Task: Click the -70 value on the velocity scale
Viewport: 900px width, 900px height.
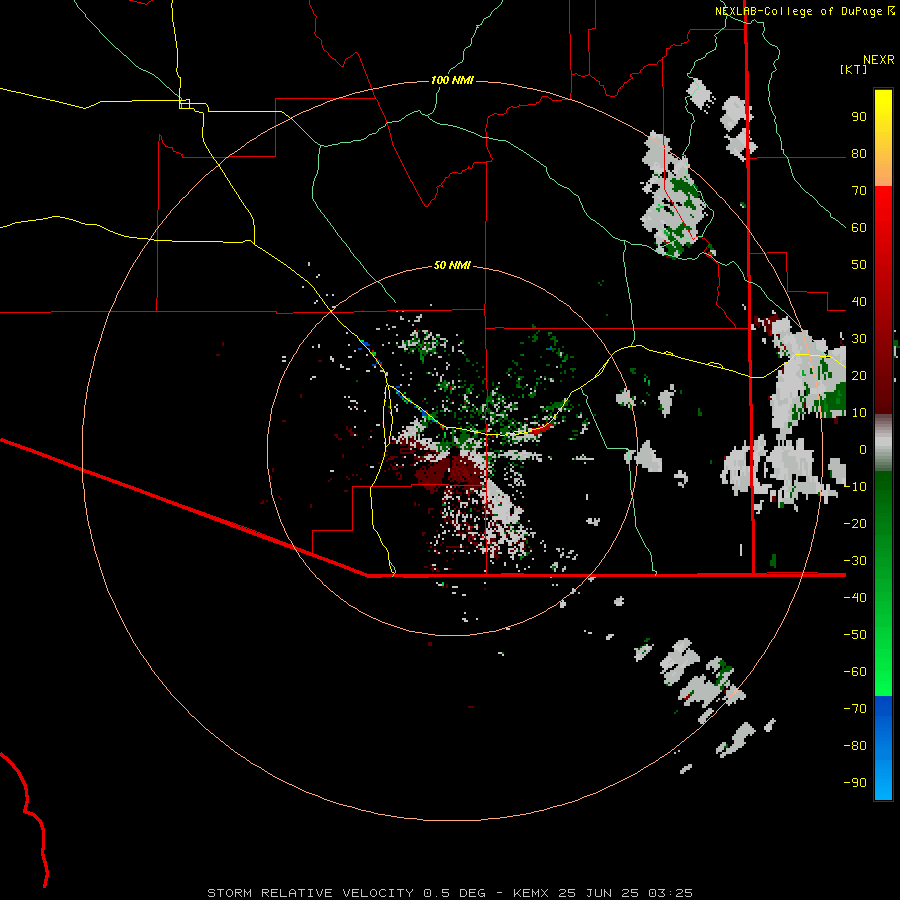Action: click(x=855, y=709)
